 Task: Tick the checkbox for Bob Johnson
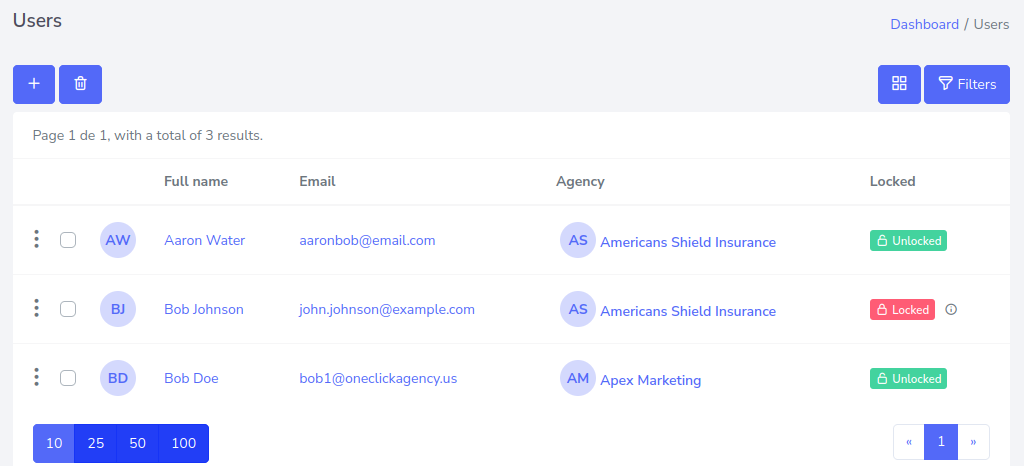(x=68, y=309)
